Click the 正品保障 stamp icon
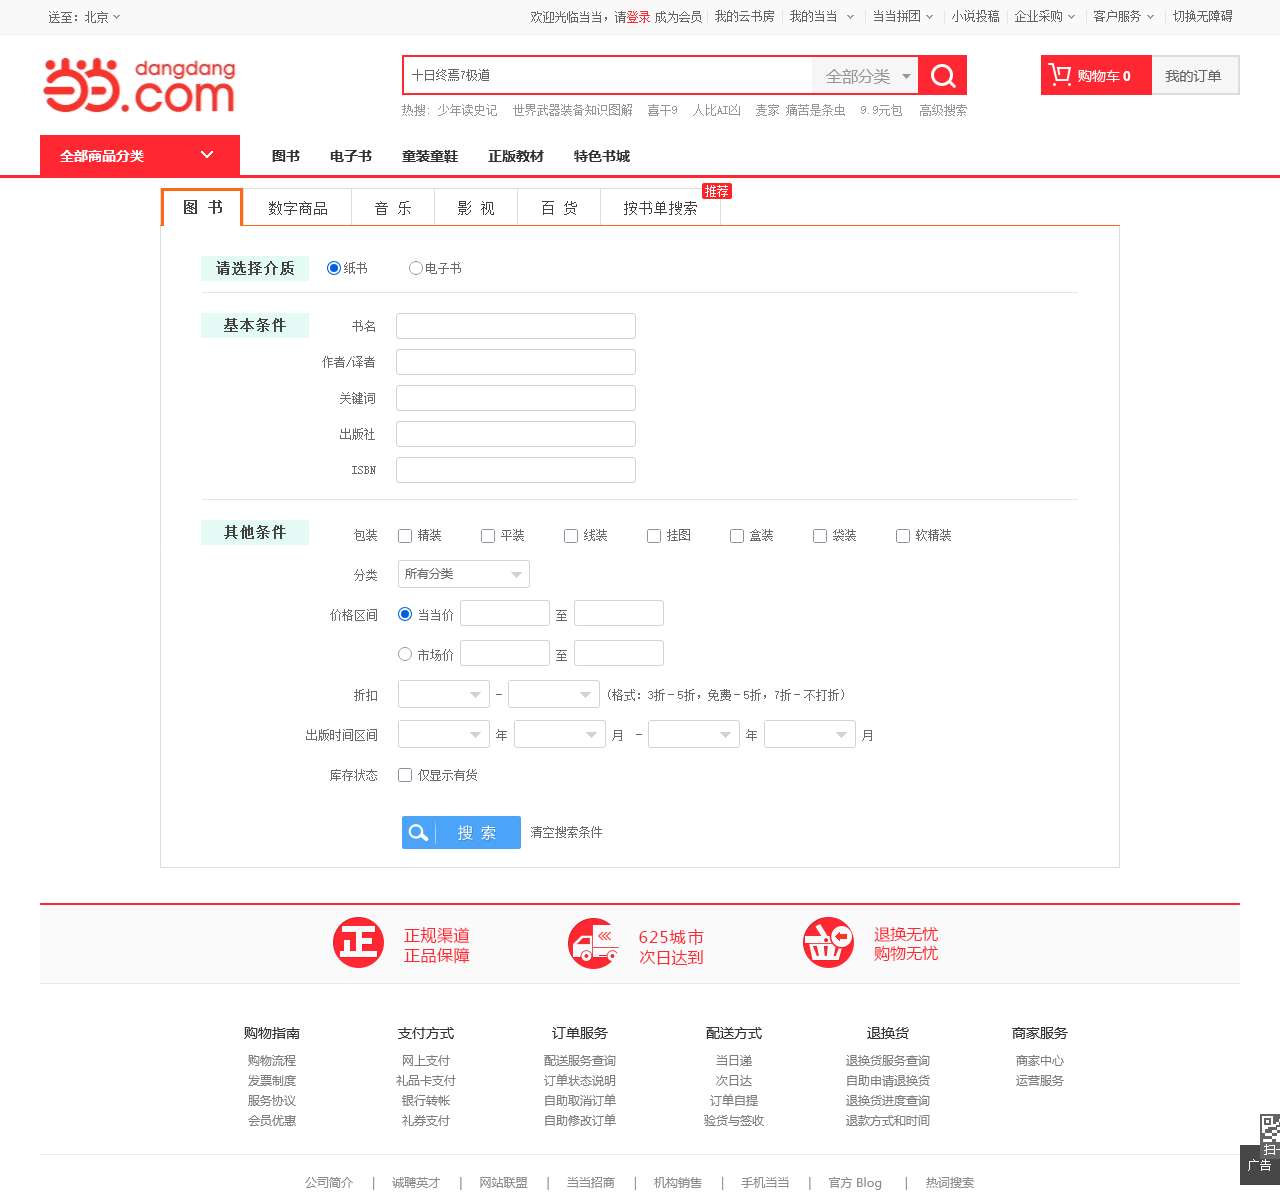 358,942
